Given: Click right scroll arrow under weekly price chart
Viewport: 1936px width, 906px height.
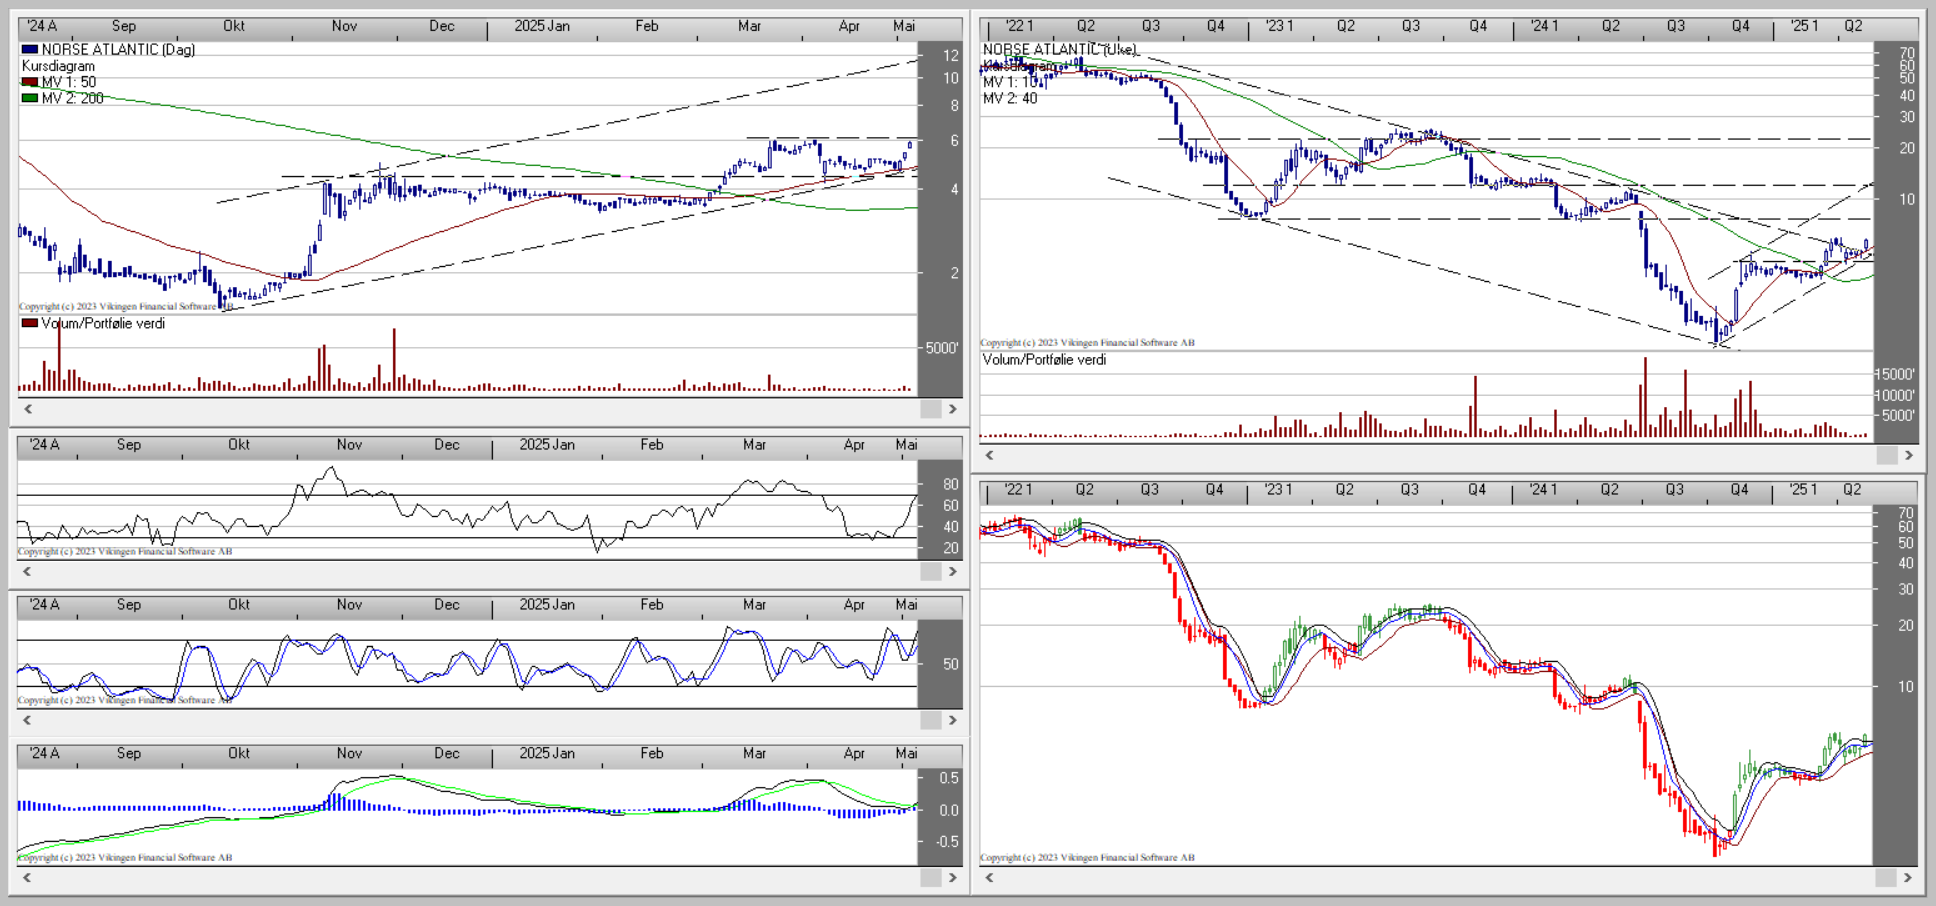Looking at the screenshot, I should pos(1908,455).
